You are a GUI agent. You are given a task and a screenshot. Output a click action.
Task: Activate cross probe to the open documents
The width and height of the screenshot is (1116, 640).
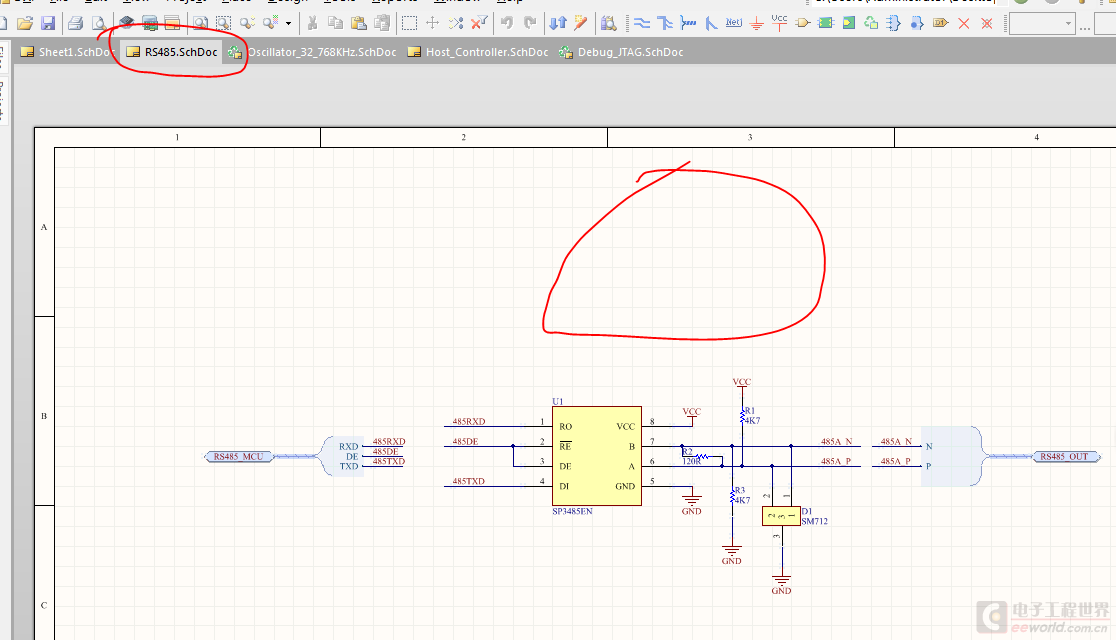pyautogui.click(x=581, y=23)
